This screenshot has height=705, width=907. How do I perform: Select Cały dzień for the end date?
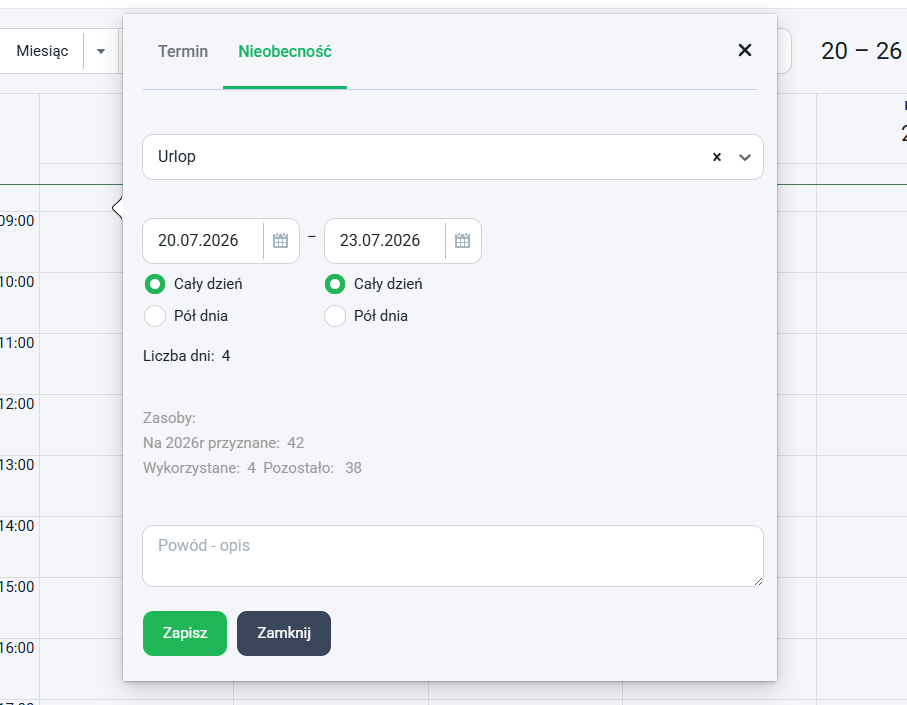(x=335, y=284)
